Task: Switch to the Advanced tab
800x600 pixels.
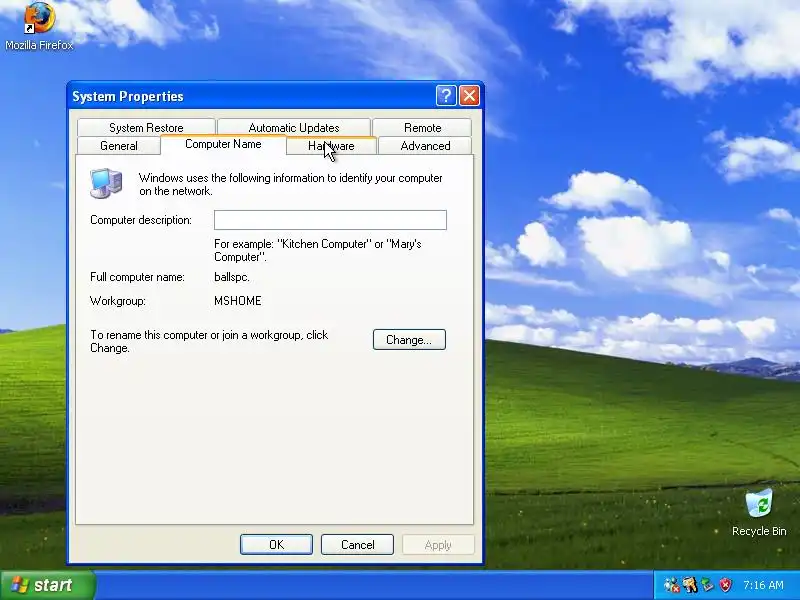Action: click(x=425, y=145)
